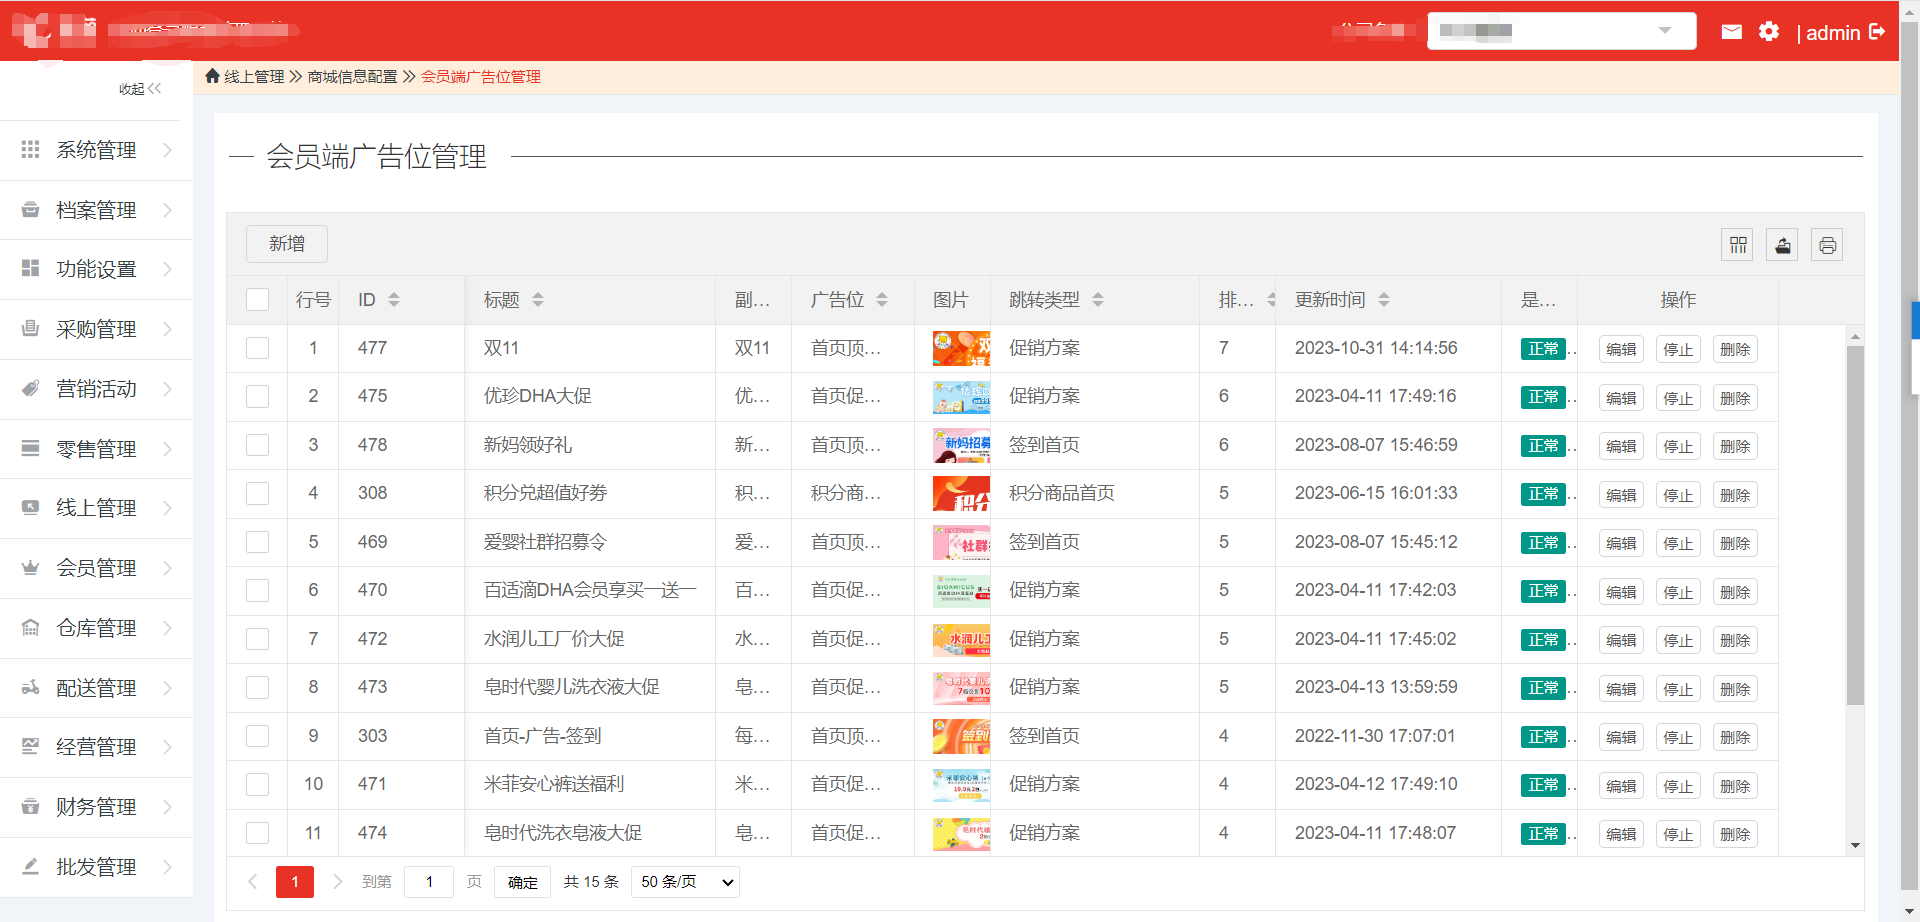Viewport: 1920px width, 922px height.
Task: Click the 批发管理 pencil icon
Action: pyautogui.click(x=31, y=866)
